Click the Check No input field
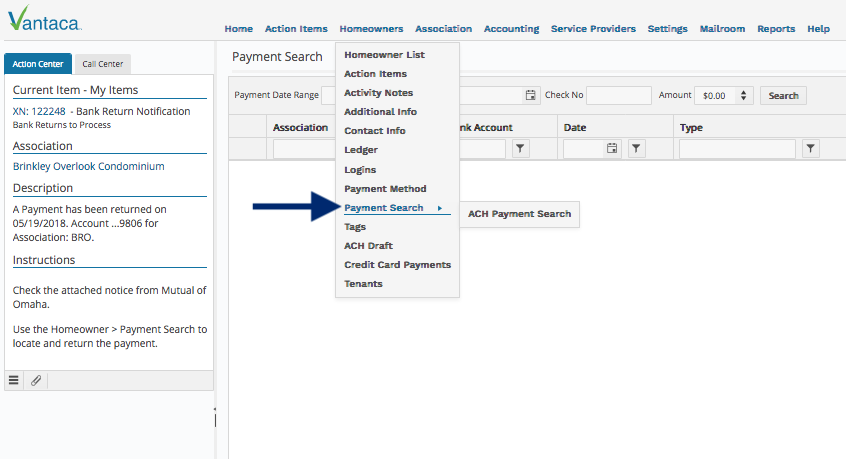 pos(619,95)
